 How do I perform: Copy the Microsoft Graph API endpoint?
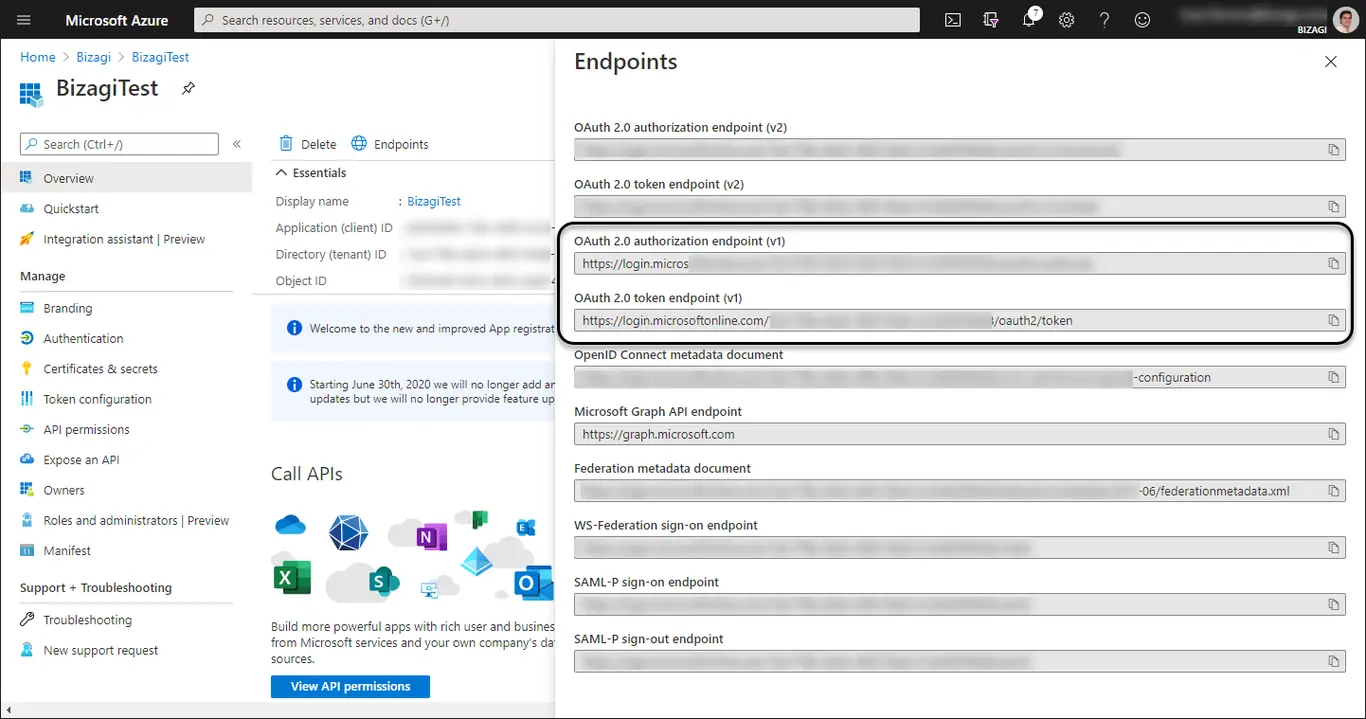tap(1333, 434)
